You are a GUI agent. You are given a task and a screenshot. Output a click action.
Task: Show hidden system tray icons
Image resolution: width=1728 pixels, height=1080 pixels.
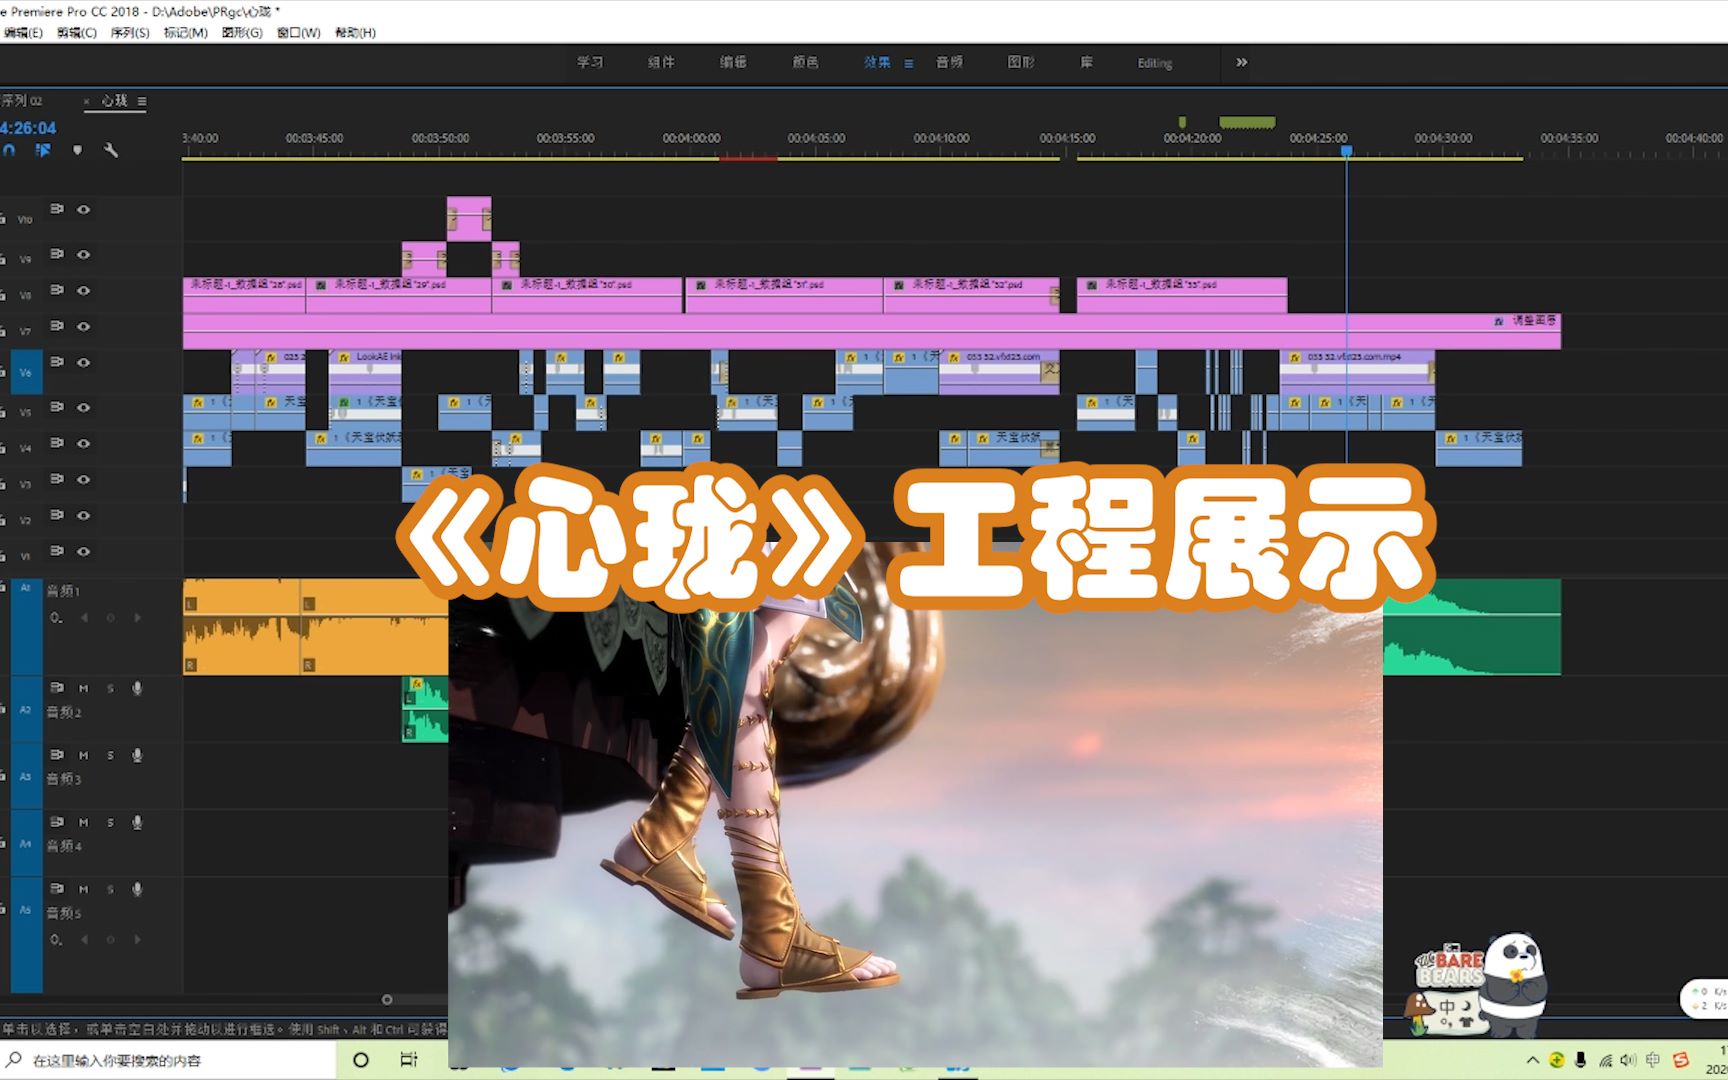coord(1532,1060)
